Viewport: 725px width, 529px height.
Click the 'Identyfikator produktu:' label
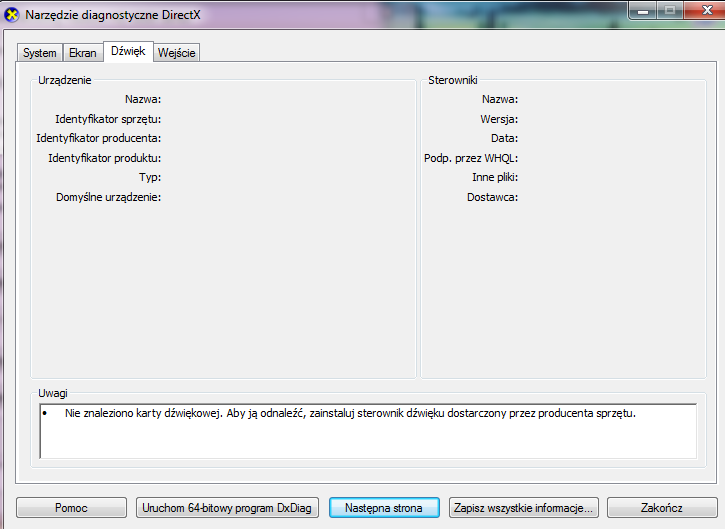(x=104, y=158)
